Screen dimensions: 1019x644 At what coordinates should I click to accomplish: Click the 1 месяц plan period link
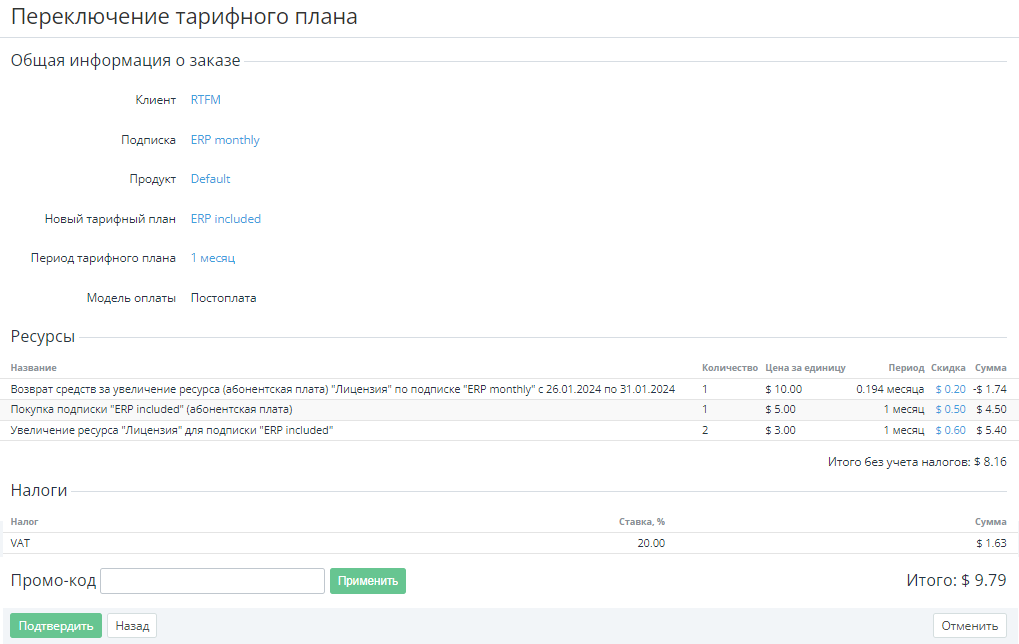[x=213, y=258]
